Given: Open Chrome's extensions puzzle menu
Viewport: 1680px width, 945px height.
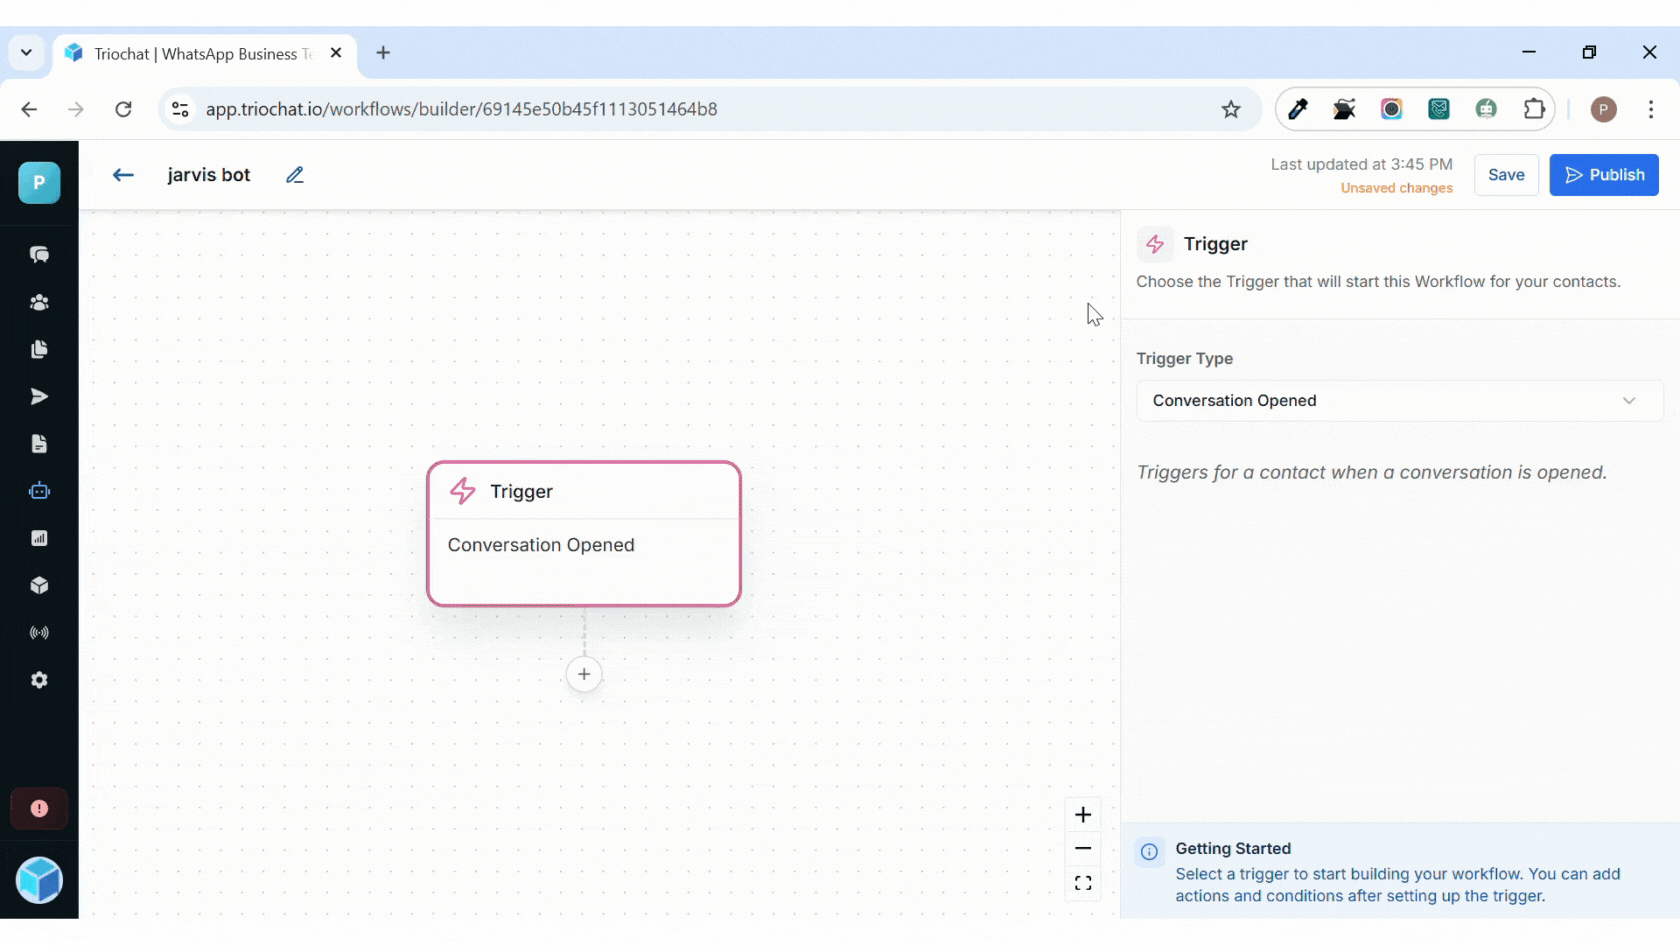Looking at the screenshot, I should 1535,109.
